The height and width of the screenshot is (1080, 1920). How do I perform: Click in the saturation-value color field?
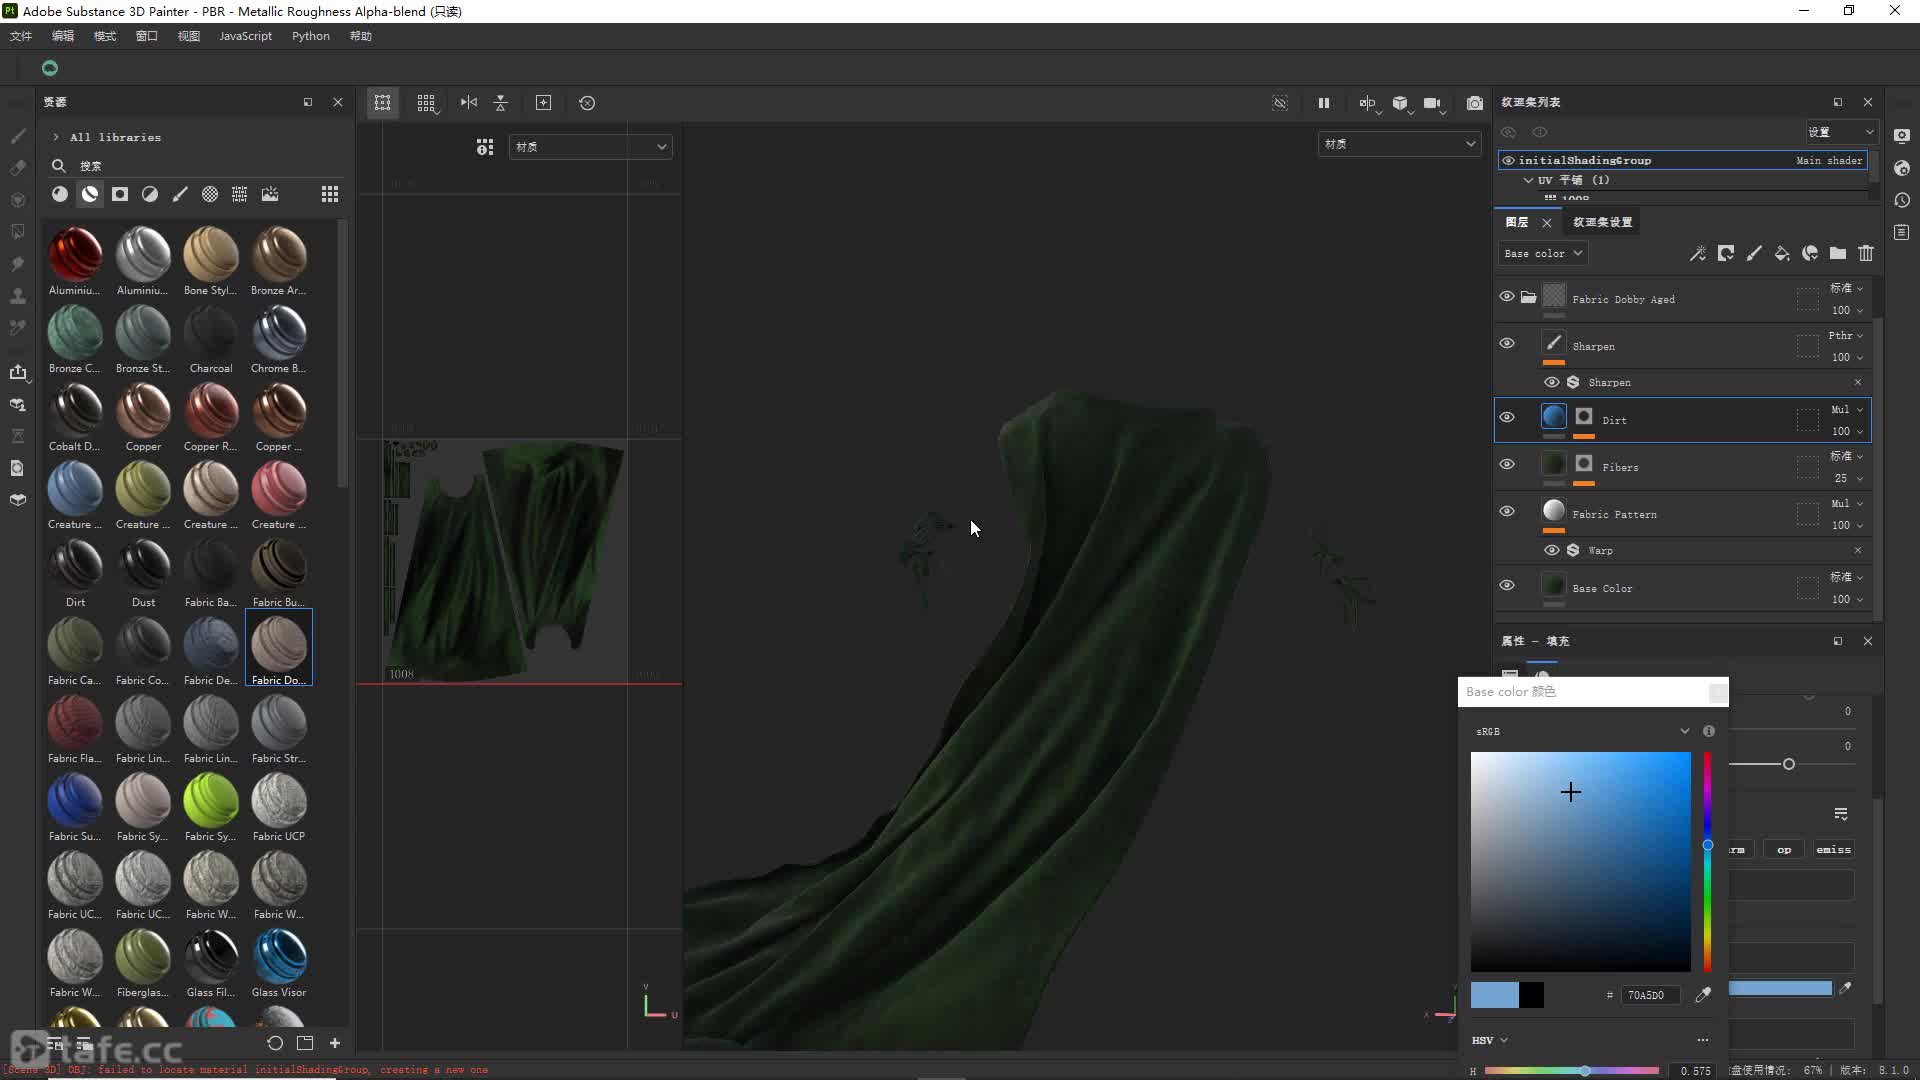(1580, 862)
